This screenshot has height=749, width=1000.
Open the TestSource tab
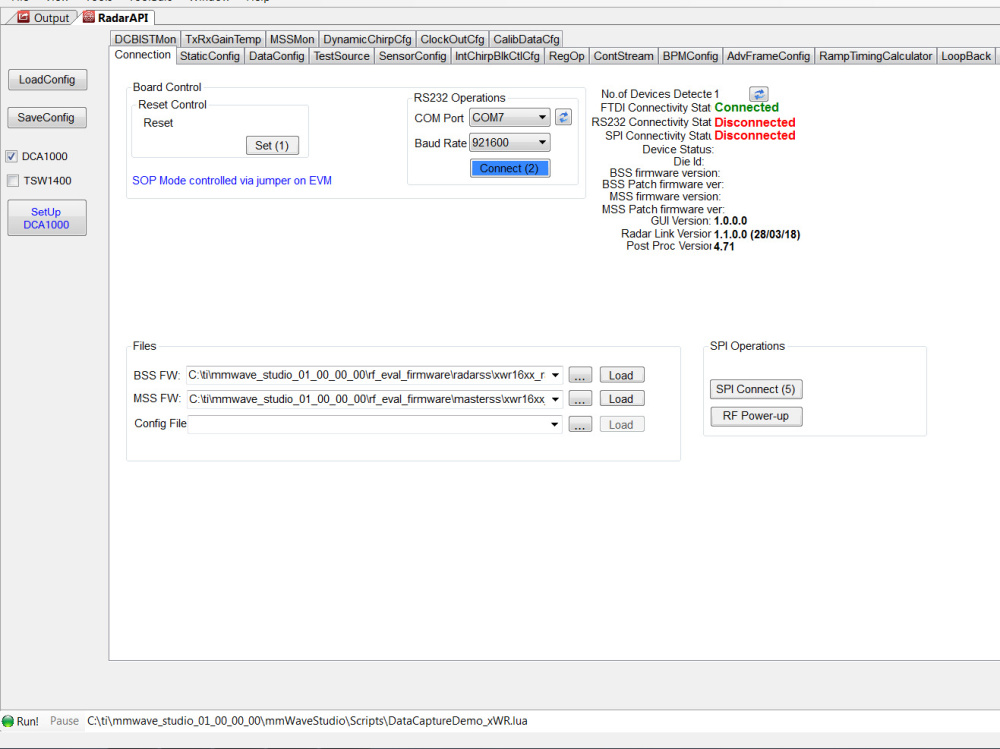point(342,56)
